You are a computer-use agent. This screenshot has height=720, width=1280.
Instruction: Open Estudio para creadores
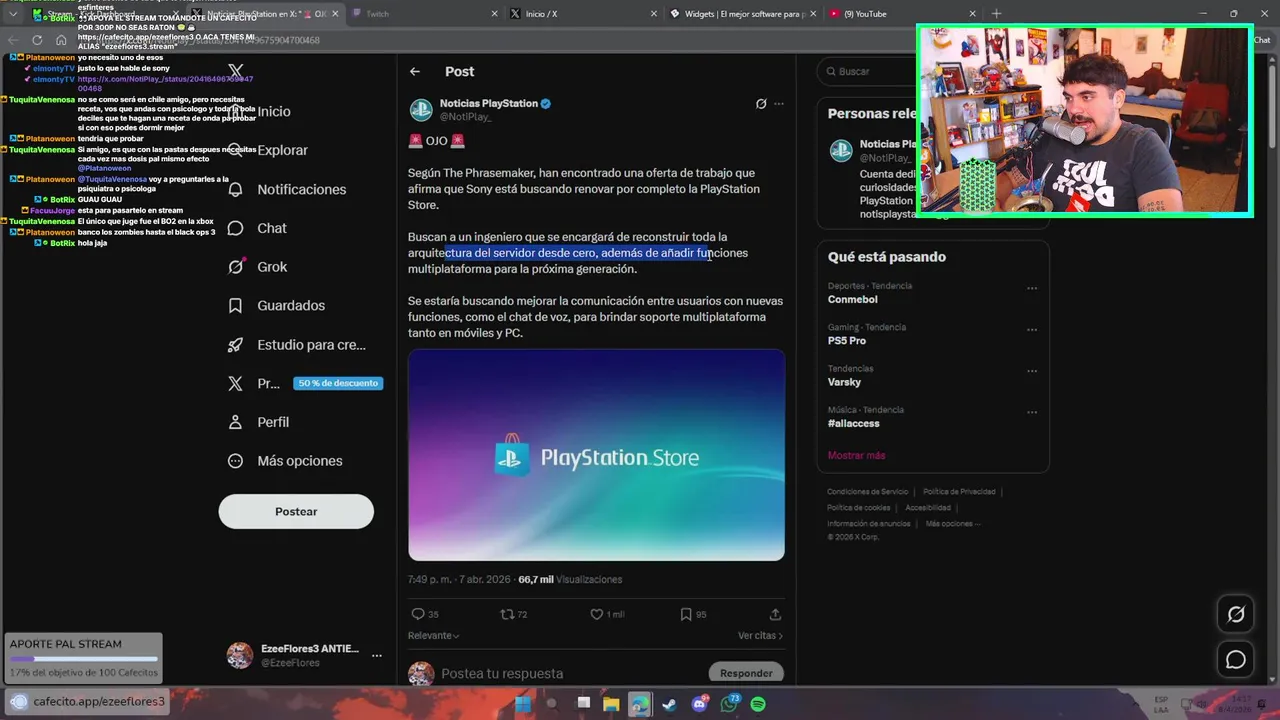tap(298, 345)
